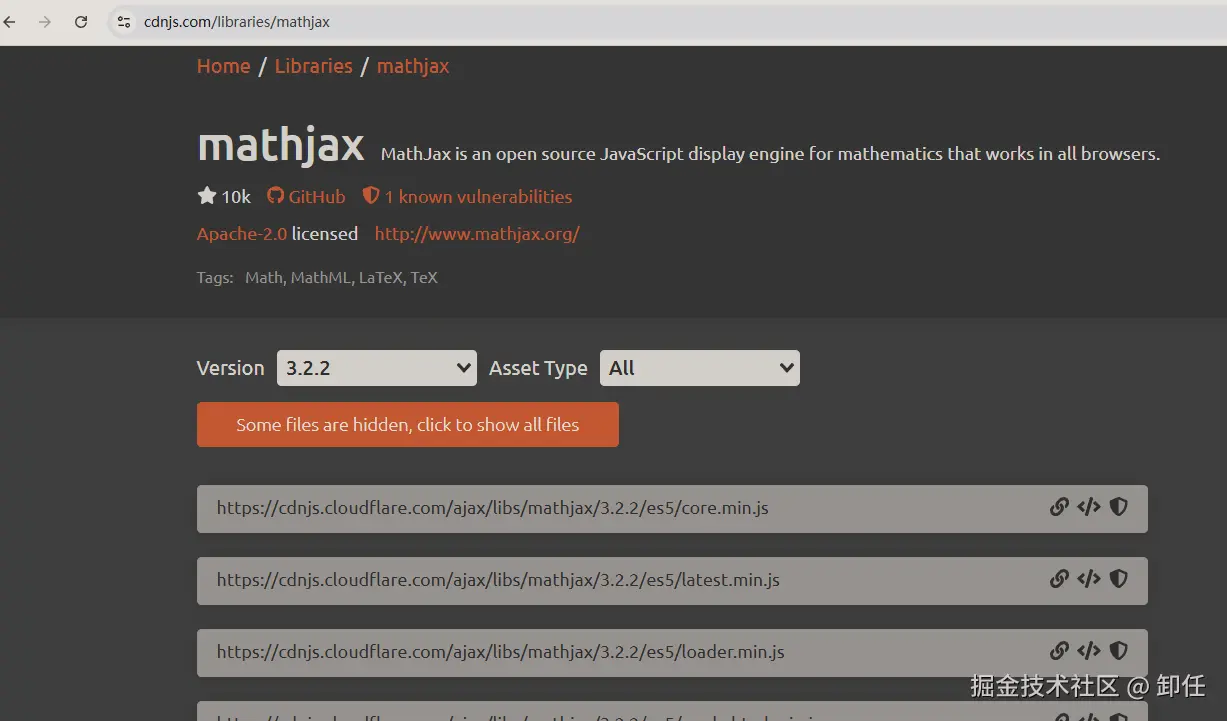
Task: Open the GitHub repository link
Action: [306, 197]
